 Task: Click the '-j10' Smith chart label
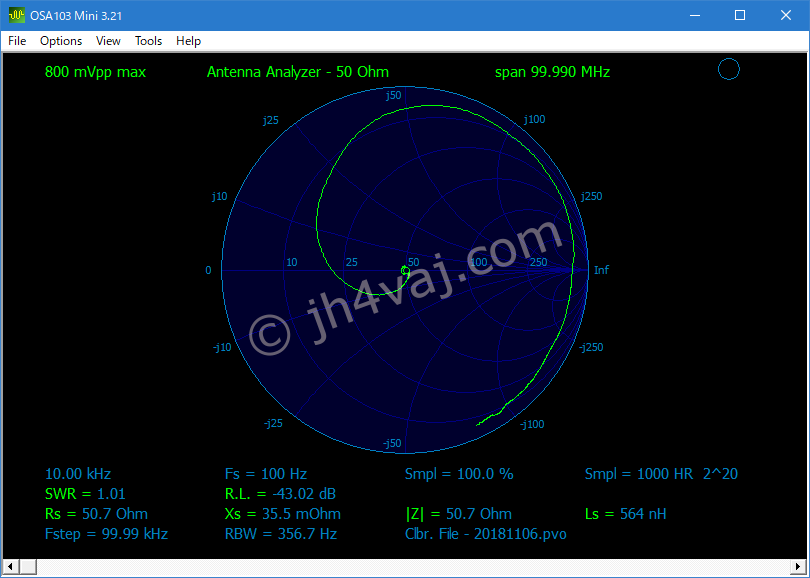222,347
